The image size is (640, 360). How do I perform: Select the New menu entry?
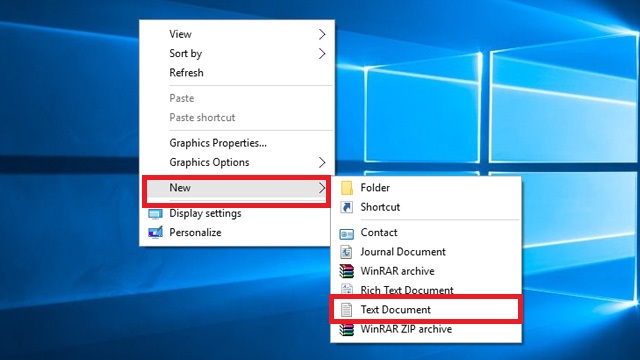coord(237,188)
